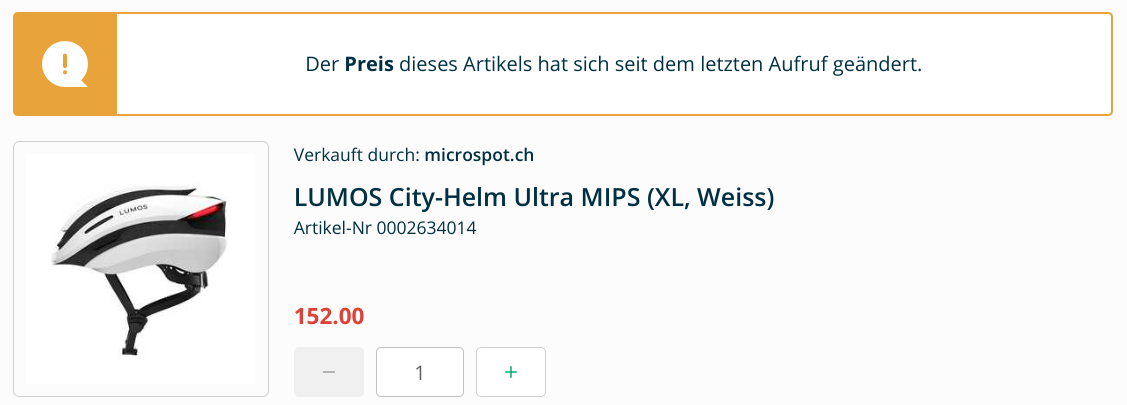
Task: Open the microspot.ch seller link
Action: pyautogui.click(x=479, y=155)
